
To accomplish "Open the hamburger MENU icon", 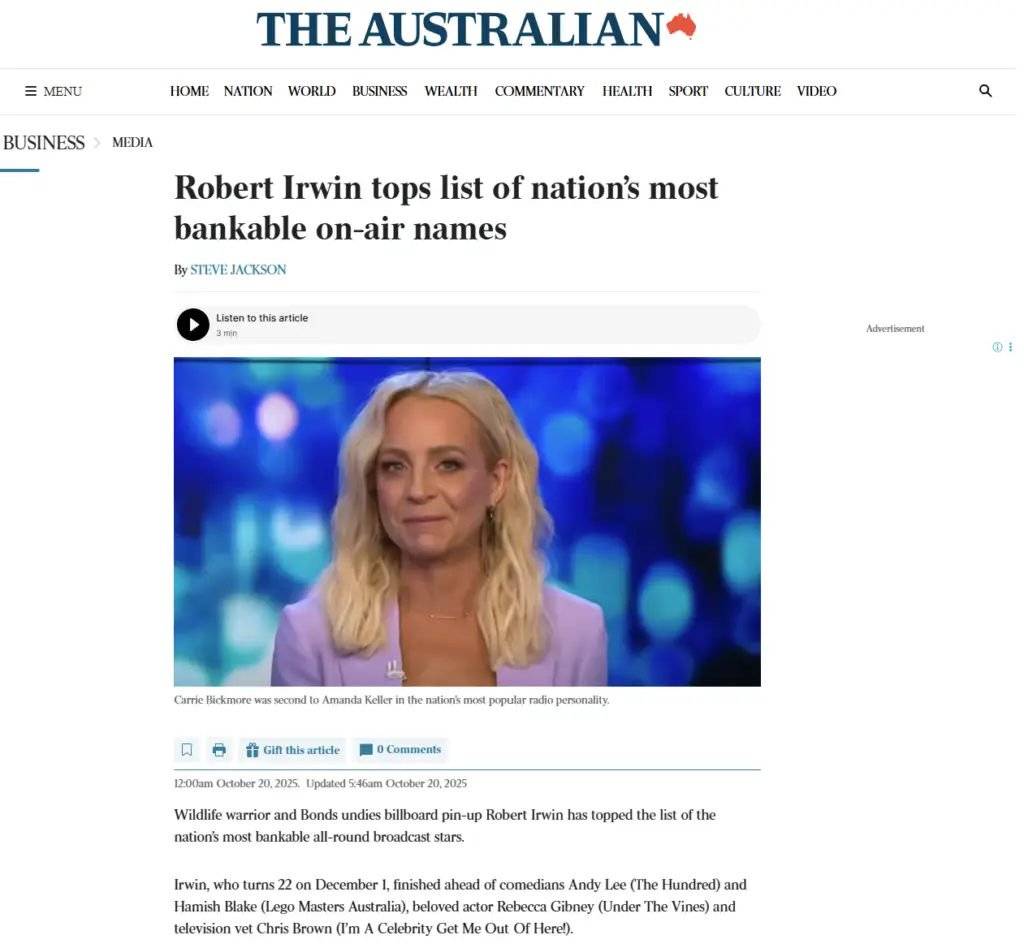I will click(31, 91).
